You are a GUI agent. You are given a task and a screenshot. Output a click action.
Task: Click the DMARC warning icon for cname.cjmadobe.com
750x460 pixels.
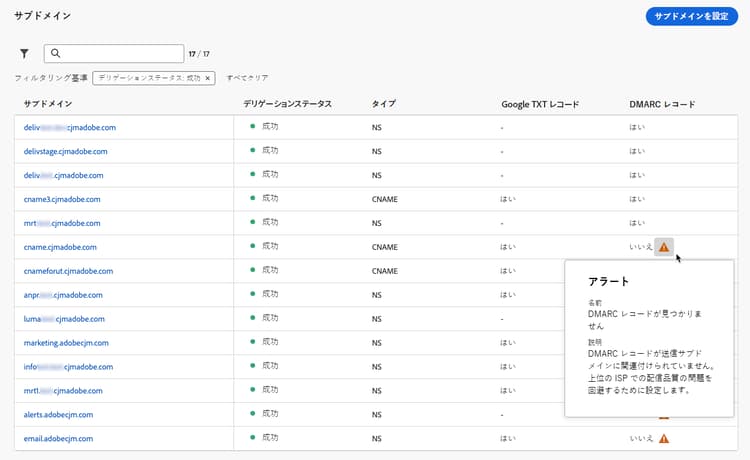point(664,246)
